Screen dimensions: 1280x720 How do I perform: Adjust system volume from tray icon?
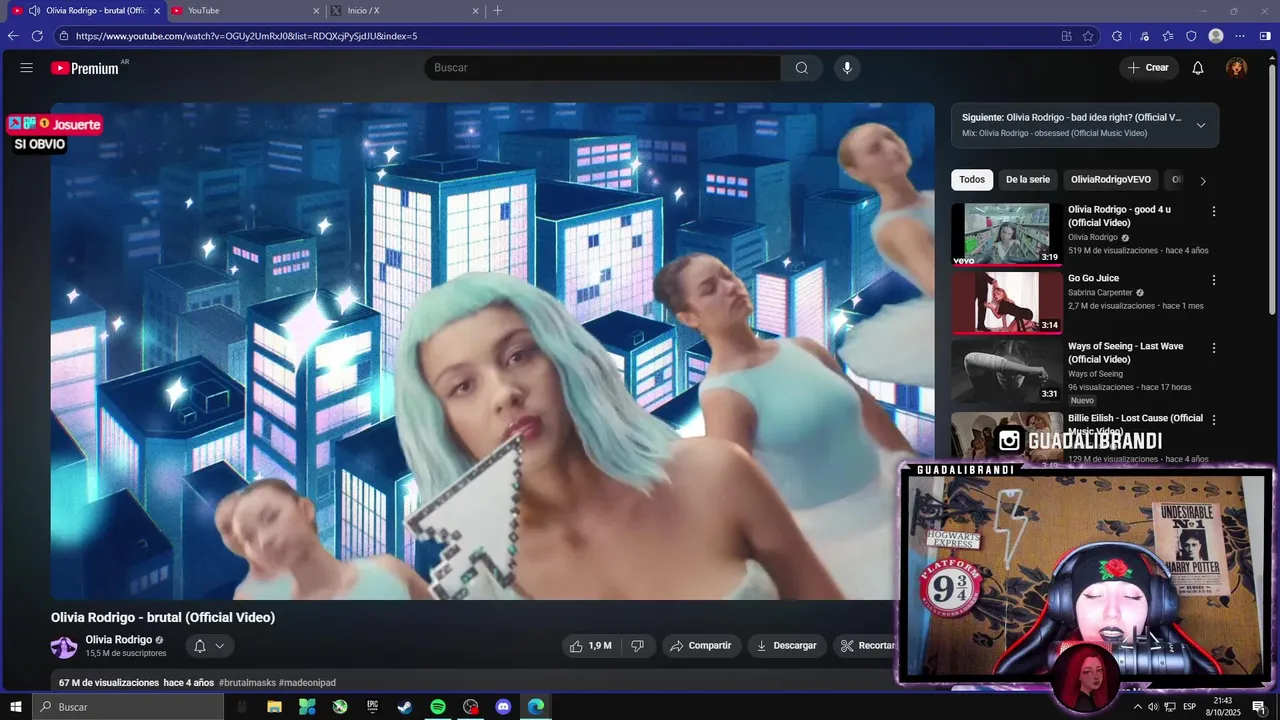1153,707
